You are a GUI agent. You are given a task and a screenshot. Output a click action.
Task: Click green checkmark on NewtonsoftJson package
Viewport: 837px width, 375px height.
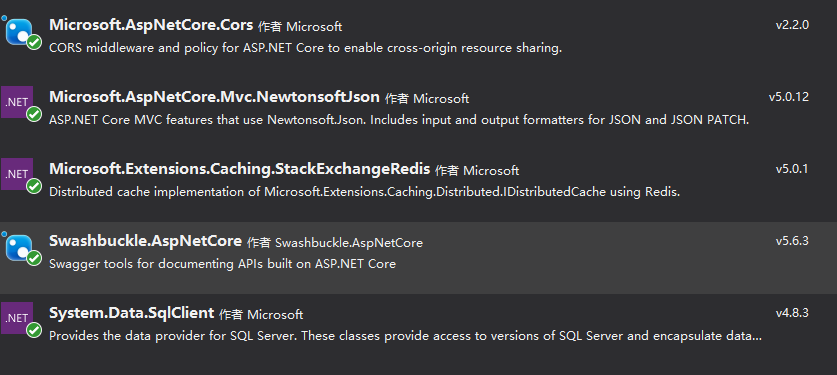34,115
